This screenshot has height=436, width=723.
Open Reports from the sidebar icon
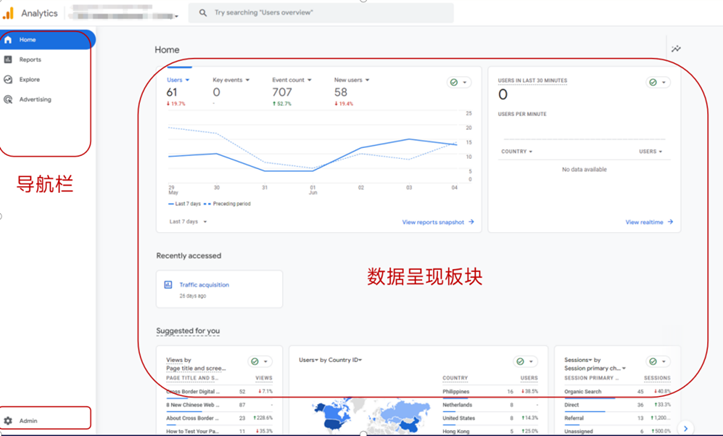[x=9, y=60]
